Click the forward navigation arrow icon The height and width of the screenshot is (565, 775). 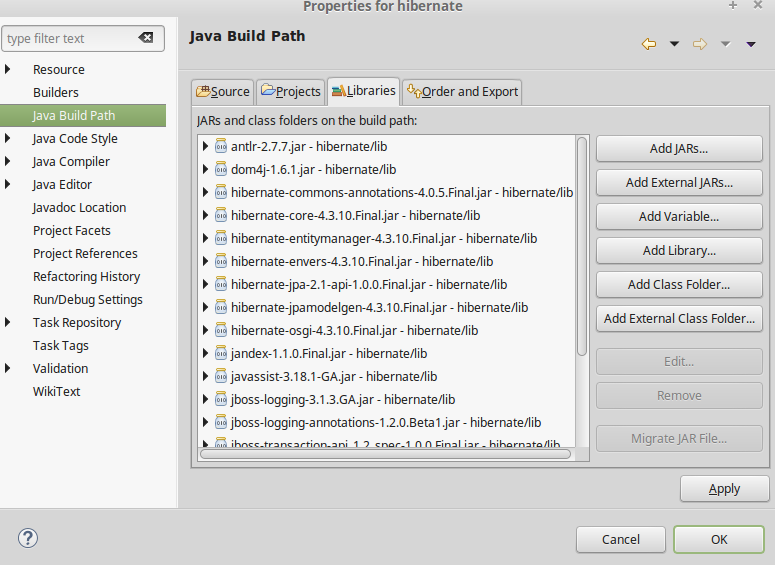700,44
